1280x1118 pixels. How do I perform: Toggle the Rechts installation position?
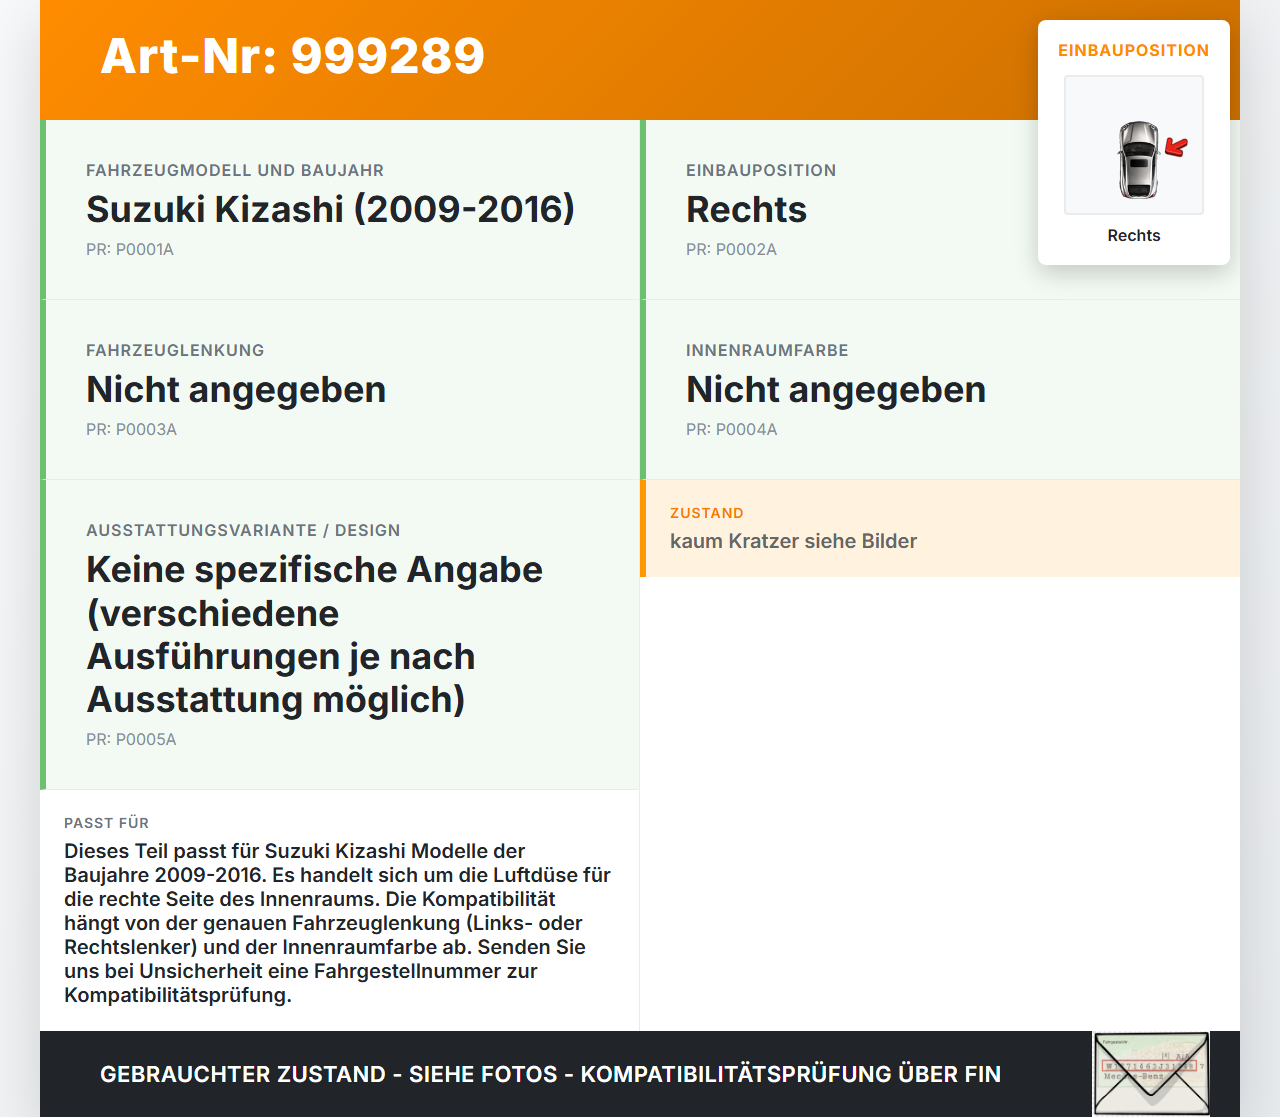point(746,210)
